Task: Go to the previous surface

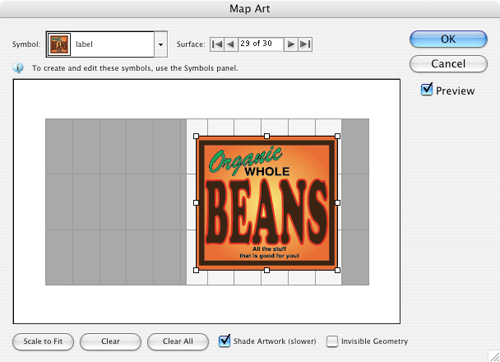Action: pos(231,44)
